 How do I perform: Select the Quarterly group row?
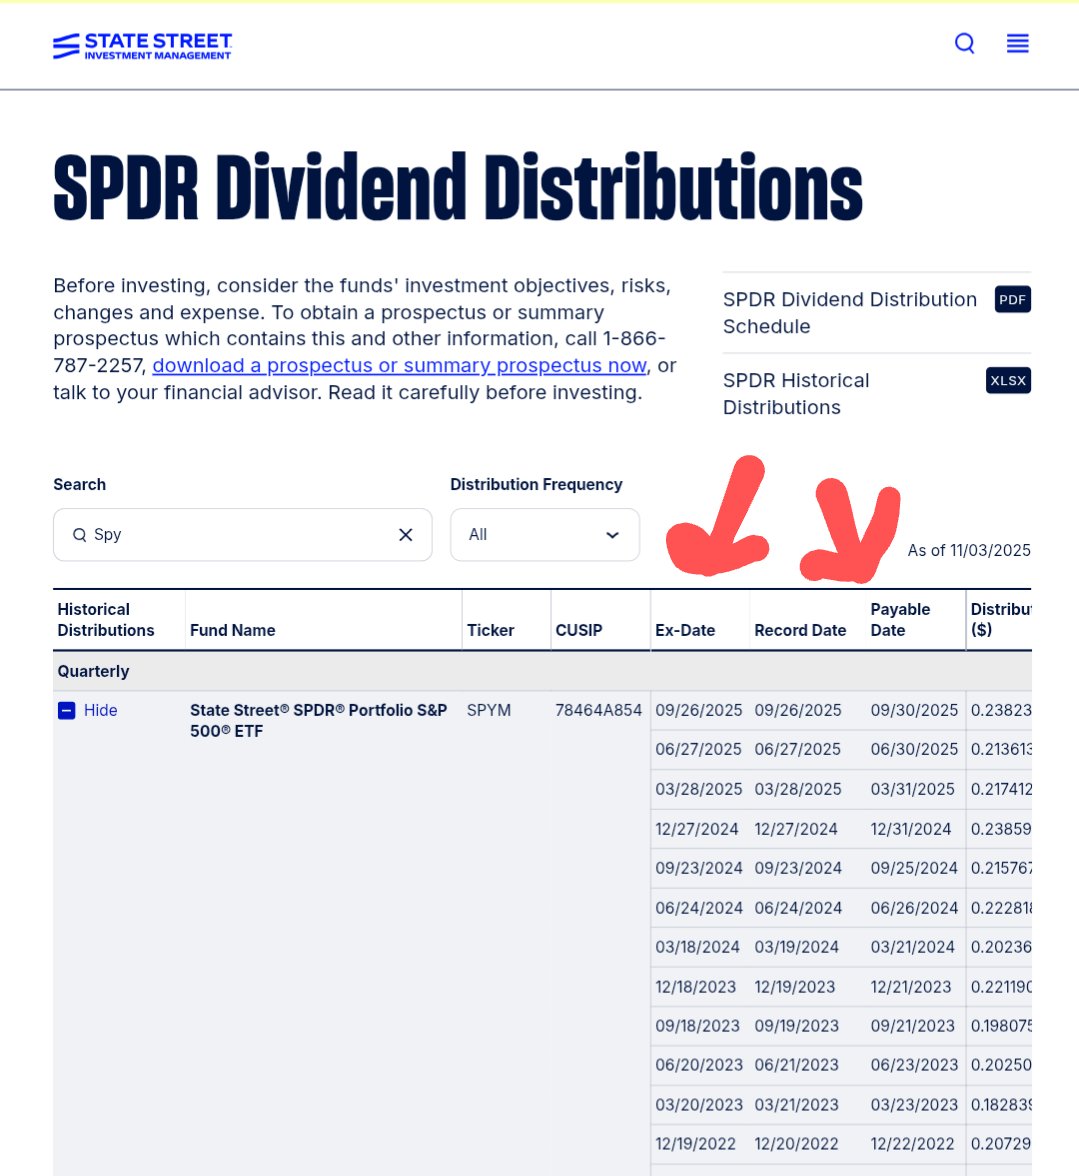[x=542, y=671]
